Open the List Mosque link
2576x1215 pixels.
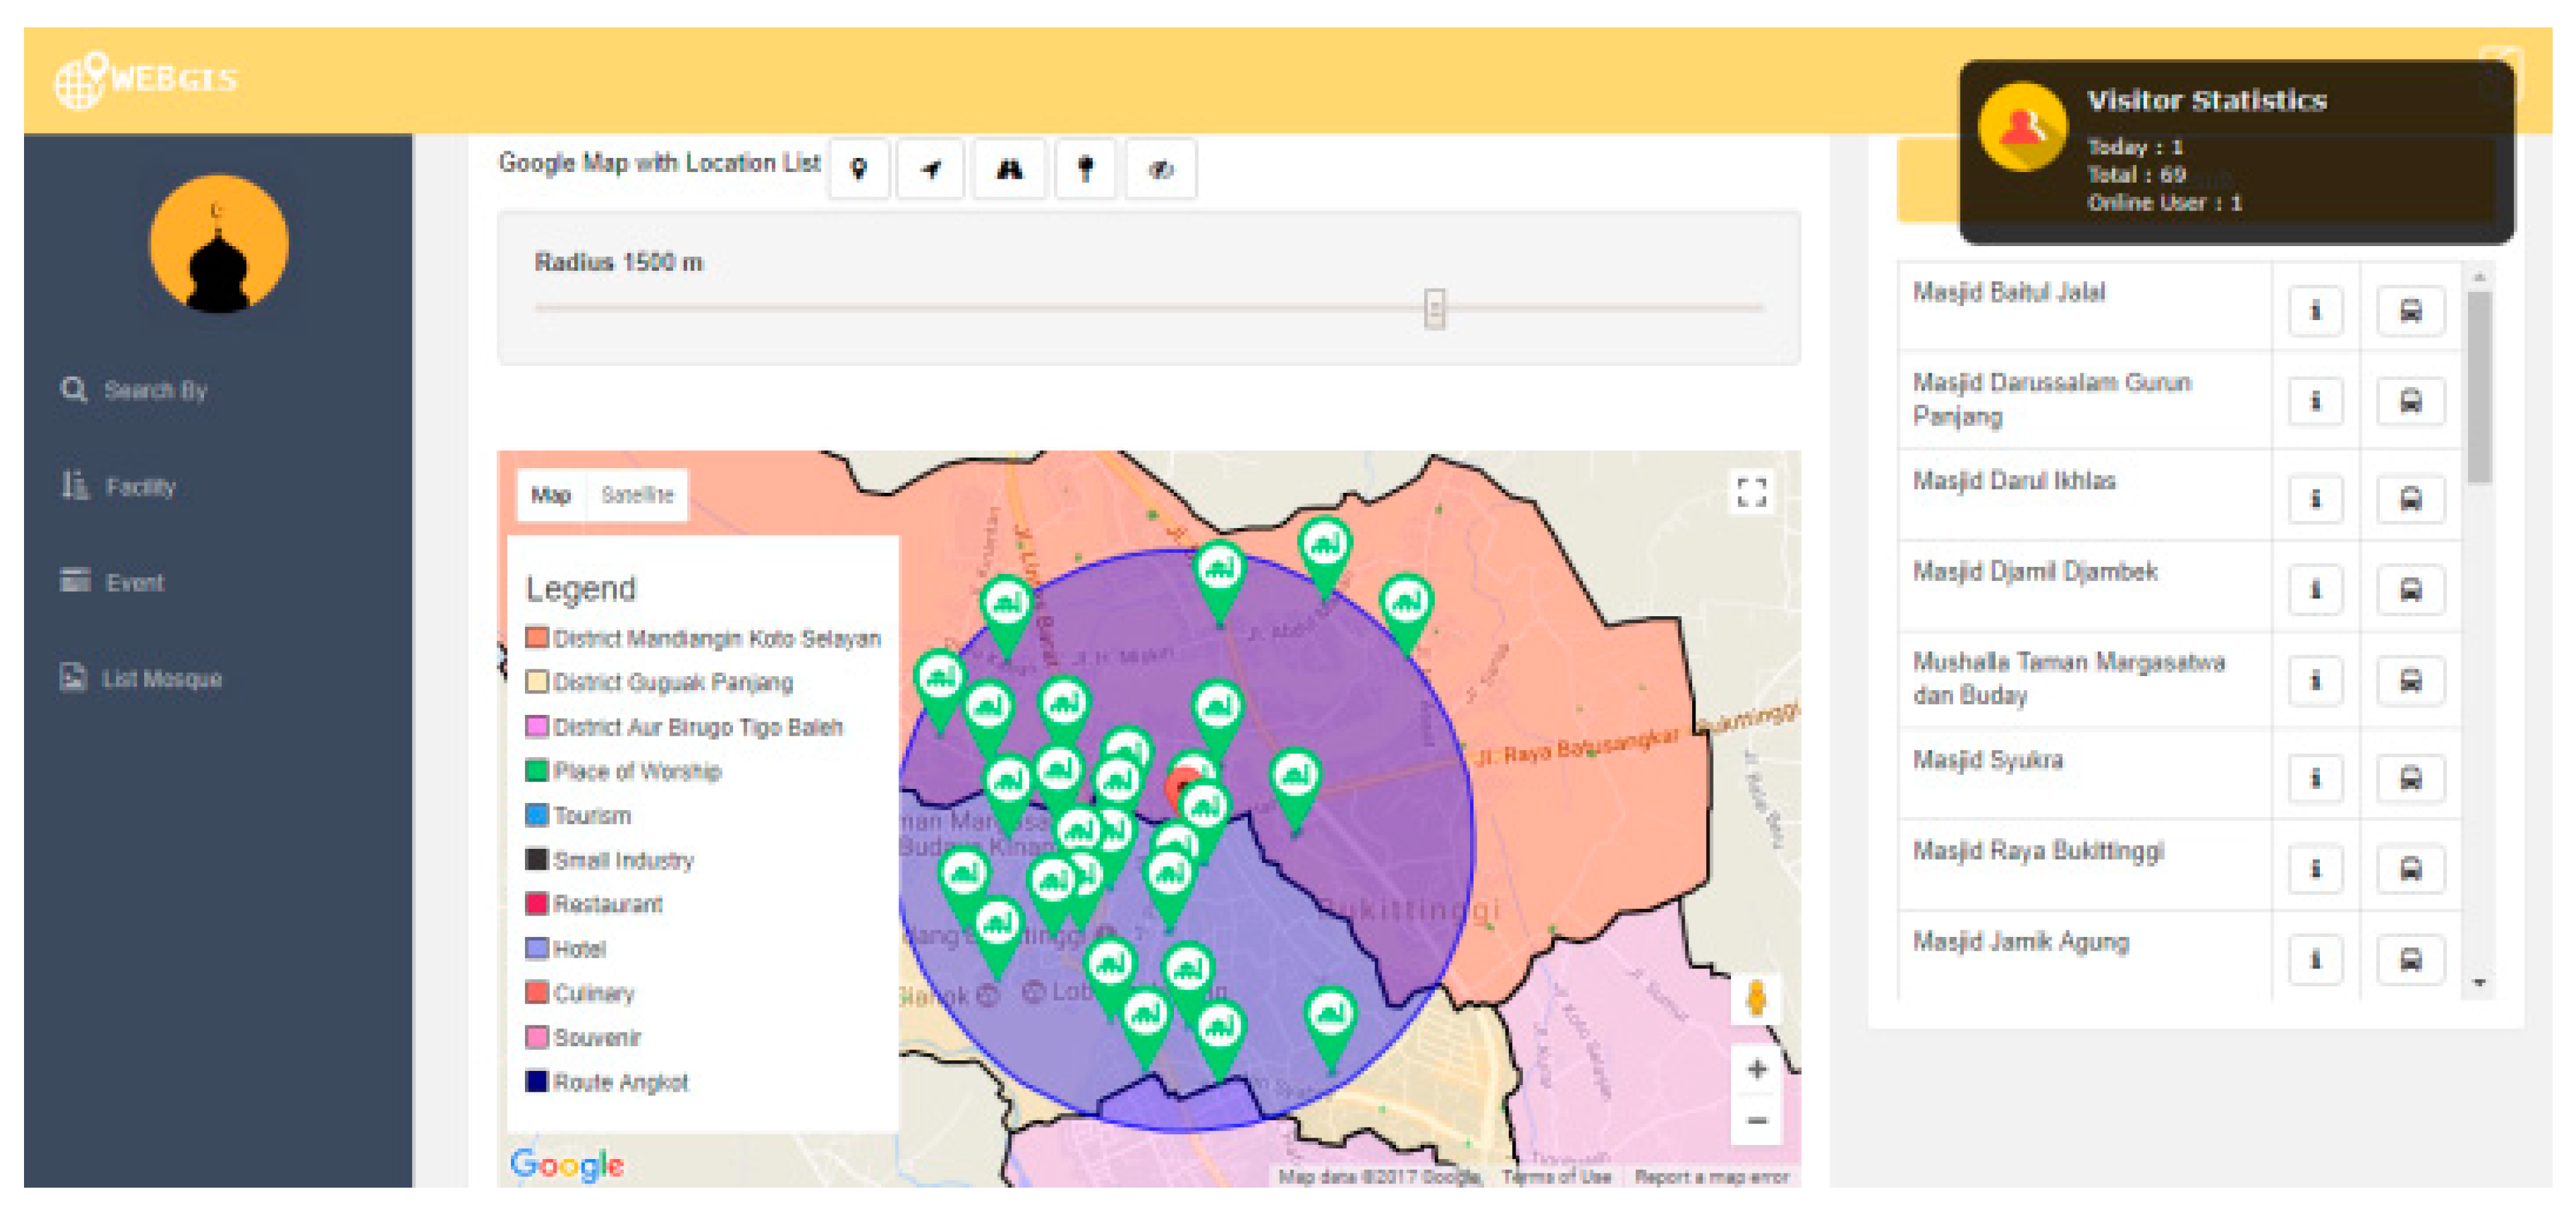pyautogui.click(x=161, y=679)
